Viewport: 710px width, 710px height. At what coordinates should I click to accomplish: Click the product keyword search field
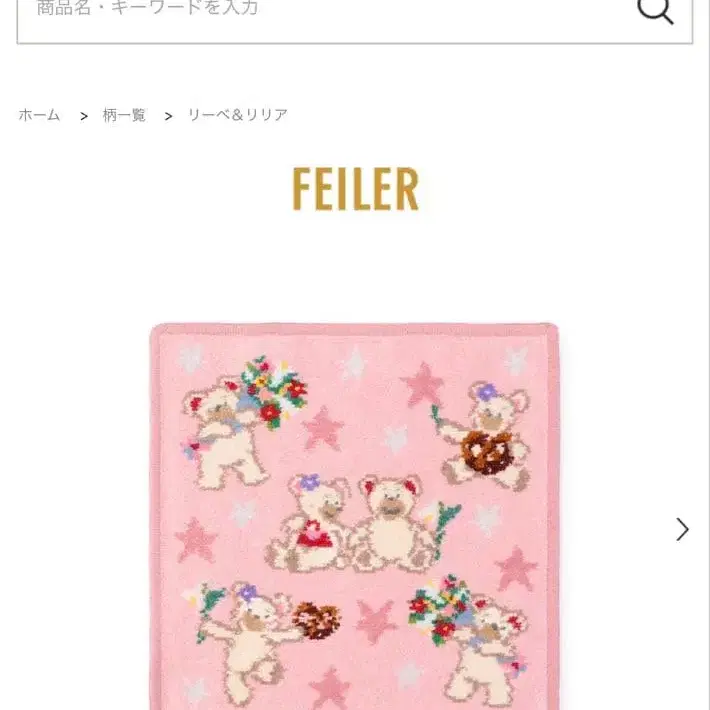355,18
